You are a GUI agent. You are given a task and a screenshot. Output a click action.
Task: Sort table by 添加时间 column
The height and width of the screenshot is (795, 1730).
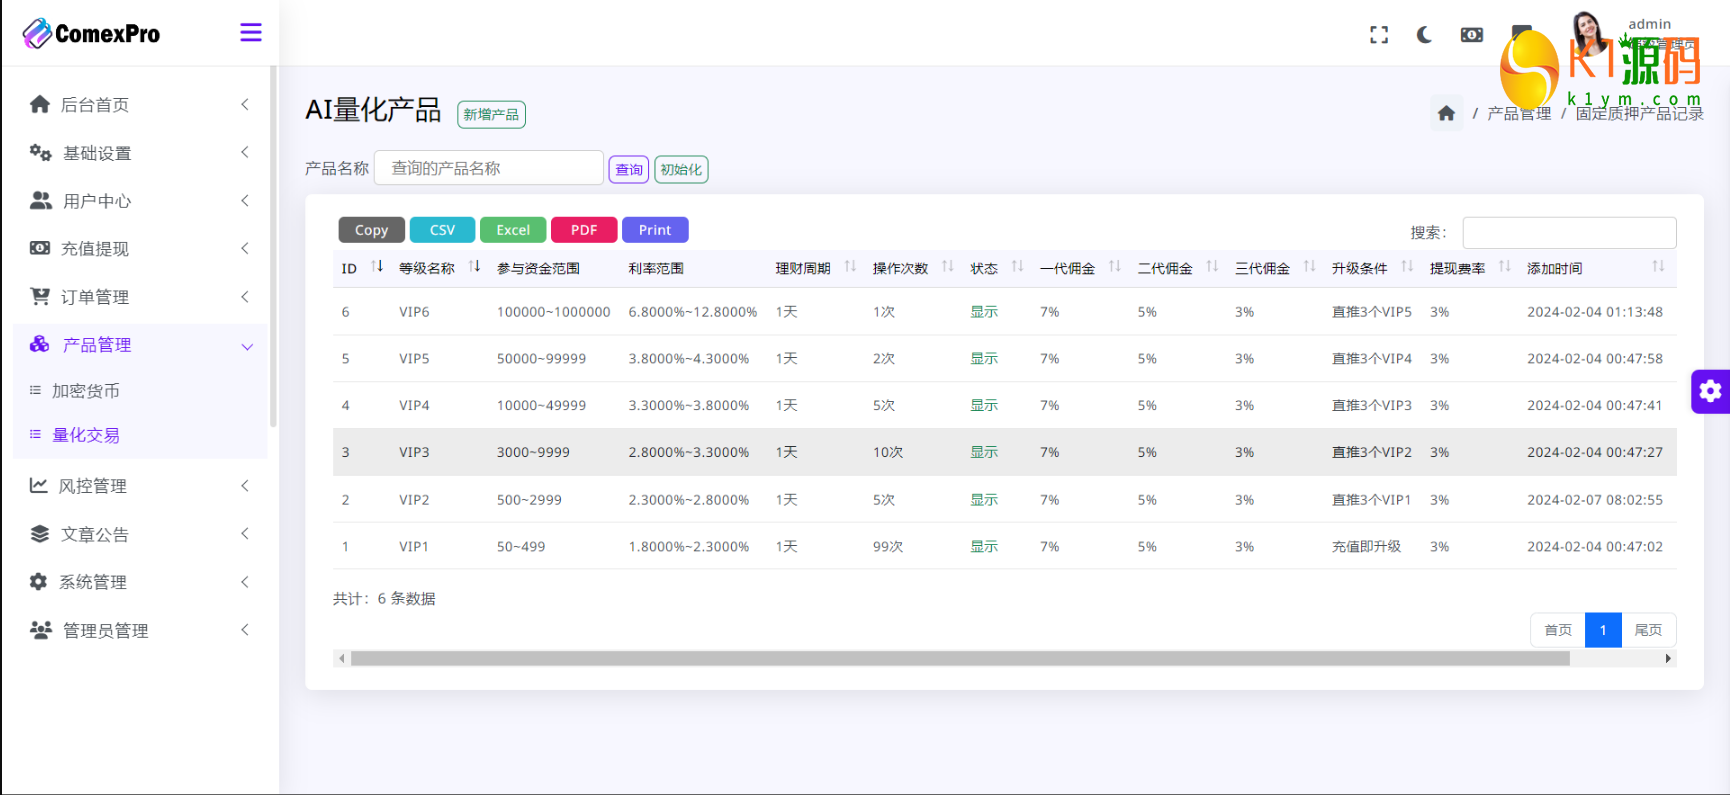[1657, 267]
